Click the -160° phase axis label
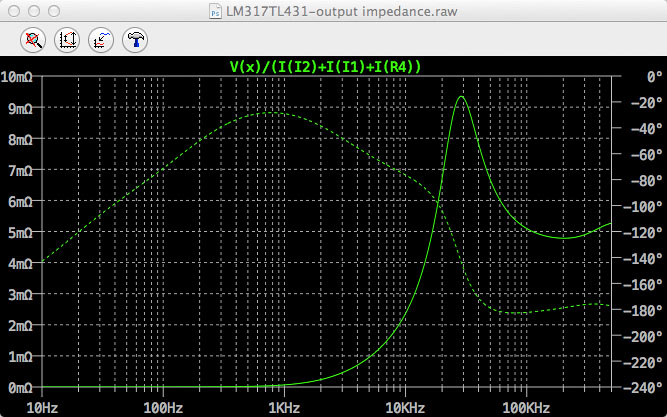Viewport: 667px width, 417px height. (x=643, y=284)
